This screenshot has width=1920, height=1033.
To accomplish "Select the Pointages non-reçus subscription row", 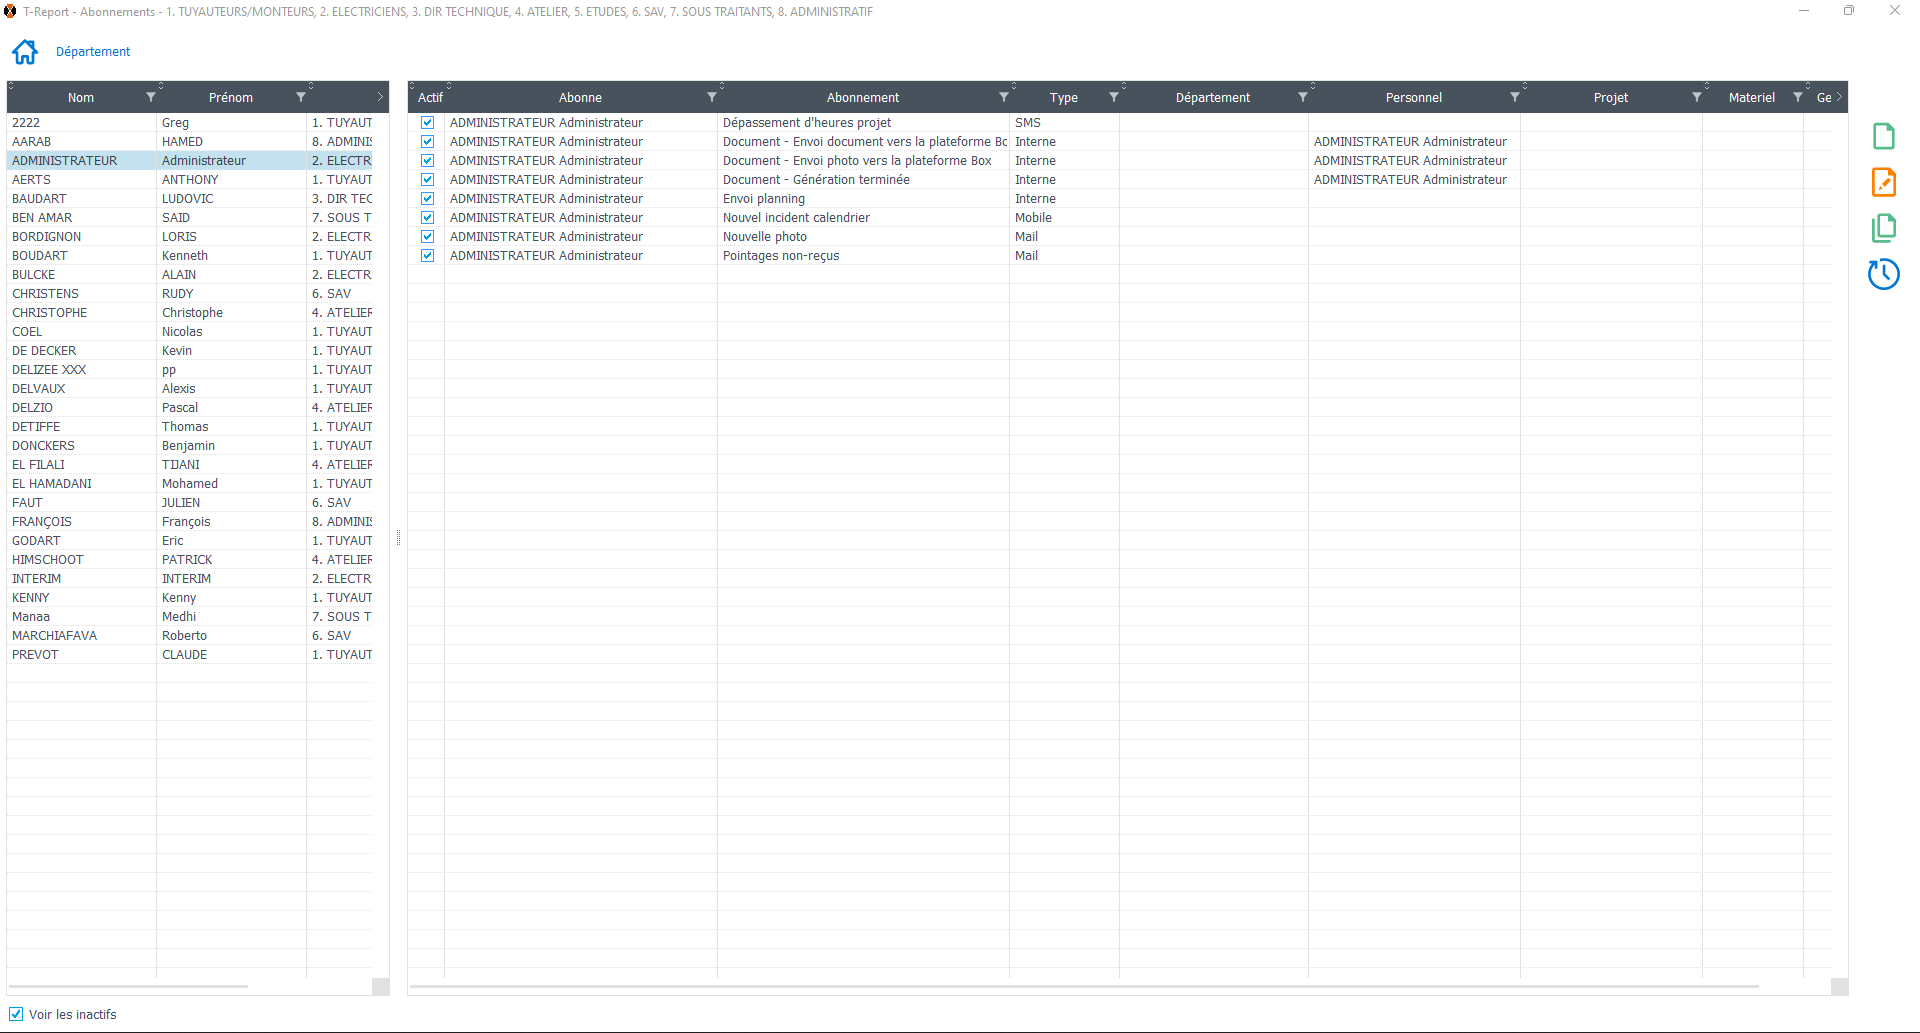I will (x=781, y=256).
